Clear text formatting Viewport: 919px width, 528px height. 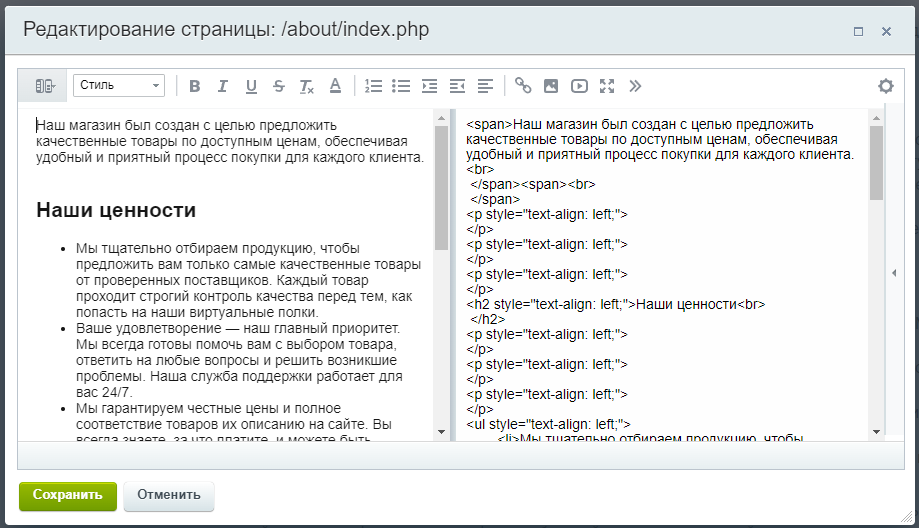(307, 86)
